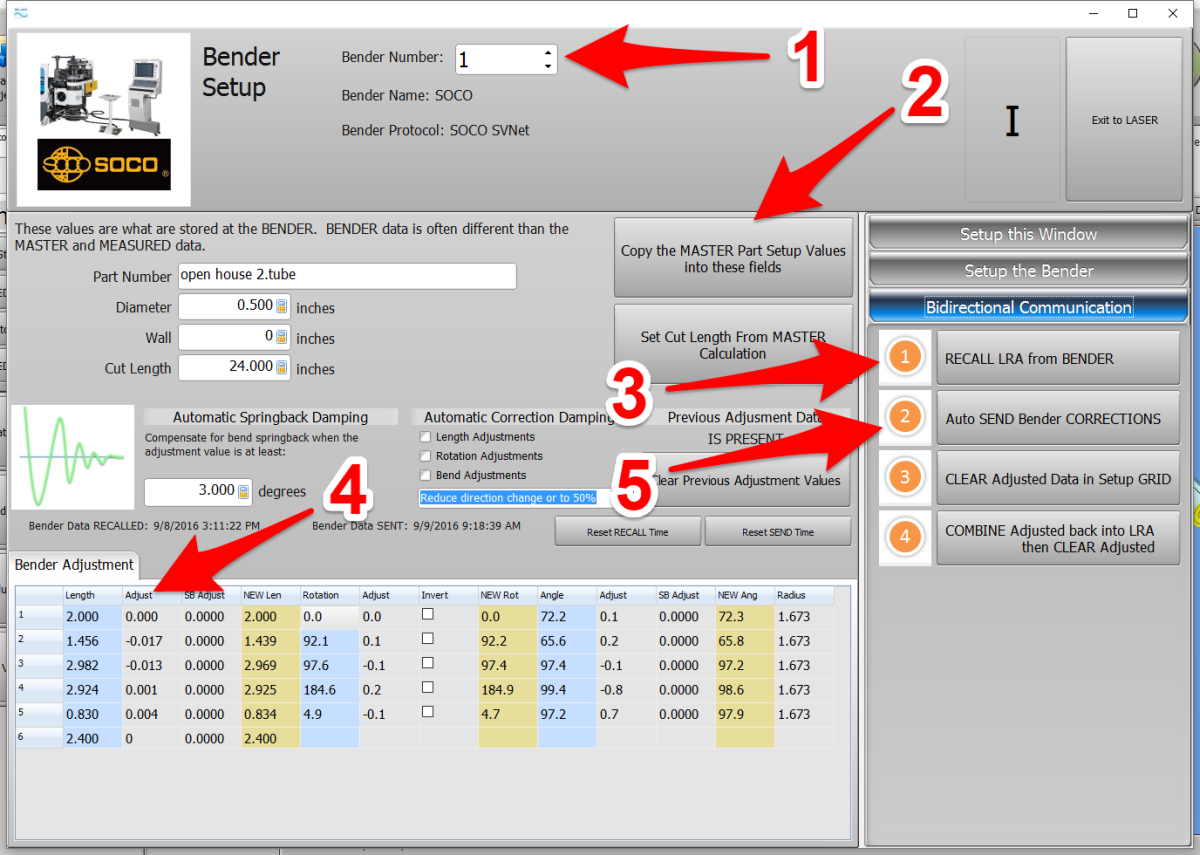
Task: Enable Bend Adjustments checkbox
Action: pyautogui.click(x=426, y=475)
